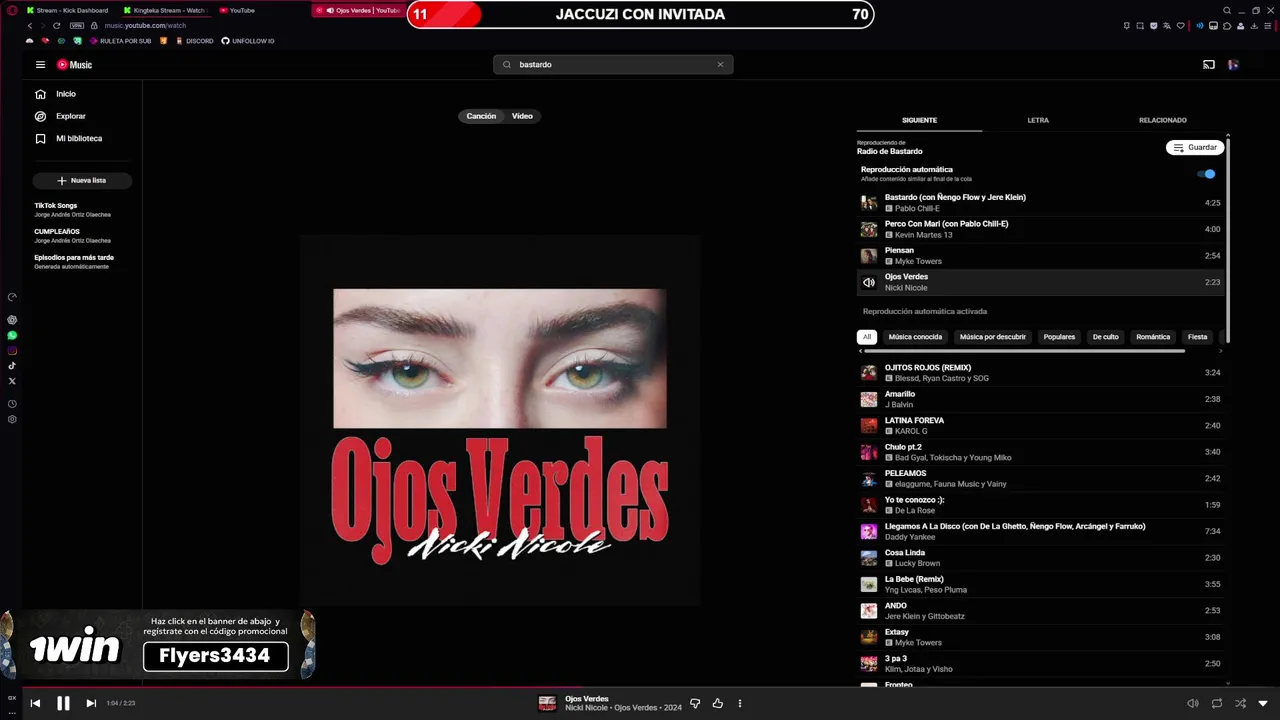Switch to Video mode
Screen dimensions: 1280x720
[522, 116]
